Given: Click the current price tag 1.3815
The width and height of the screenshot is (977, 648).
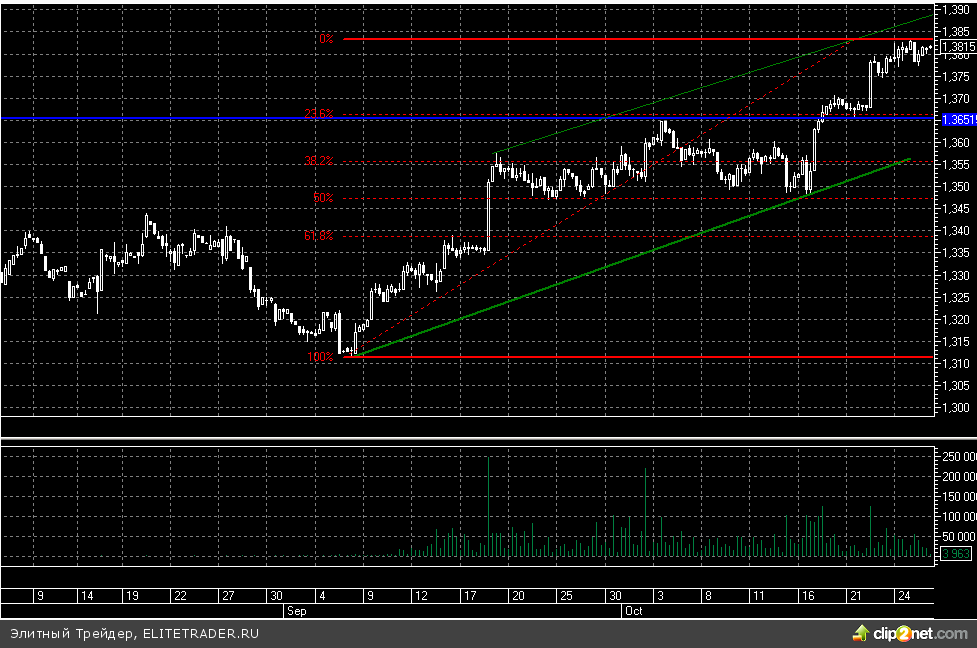Looking at the screenshot, I should click(x=958, y=46).
